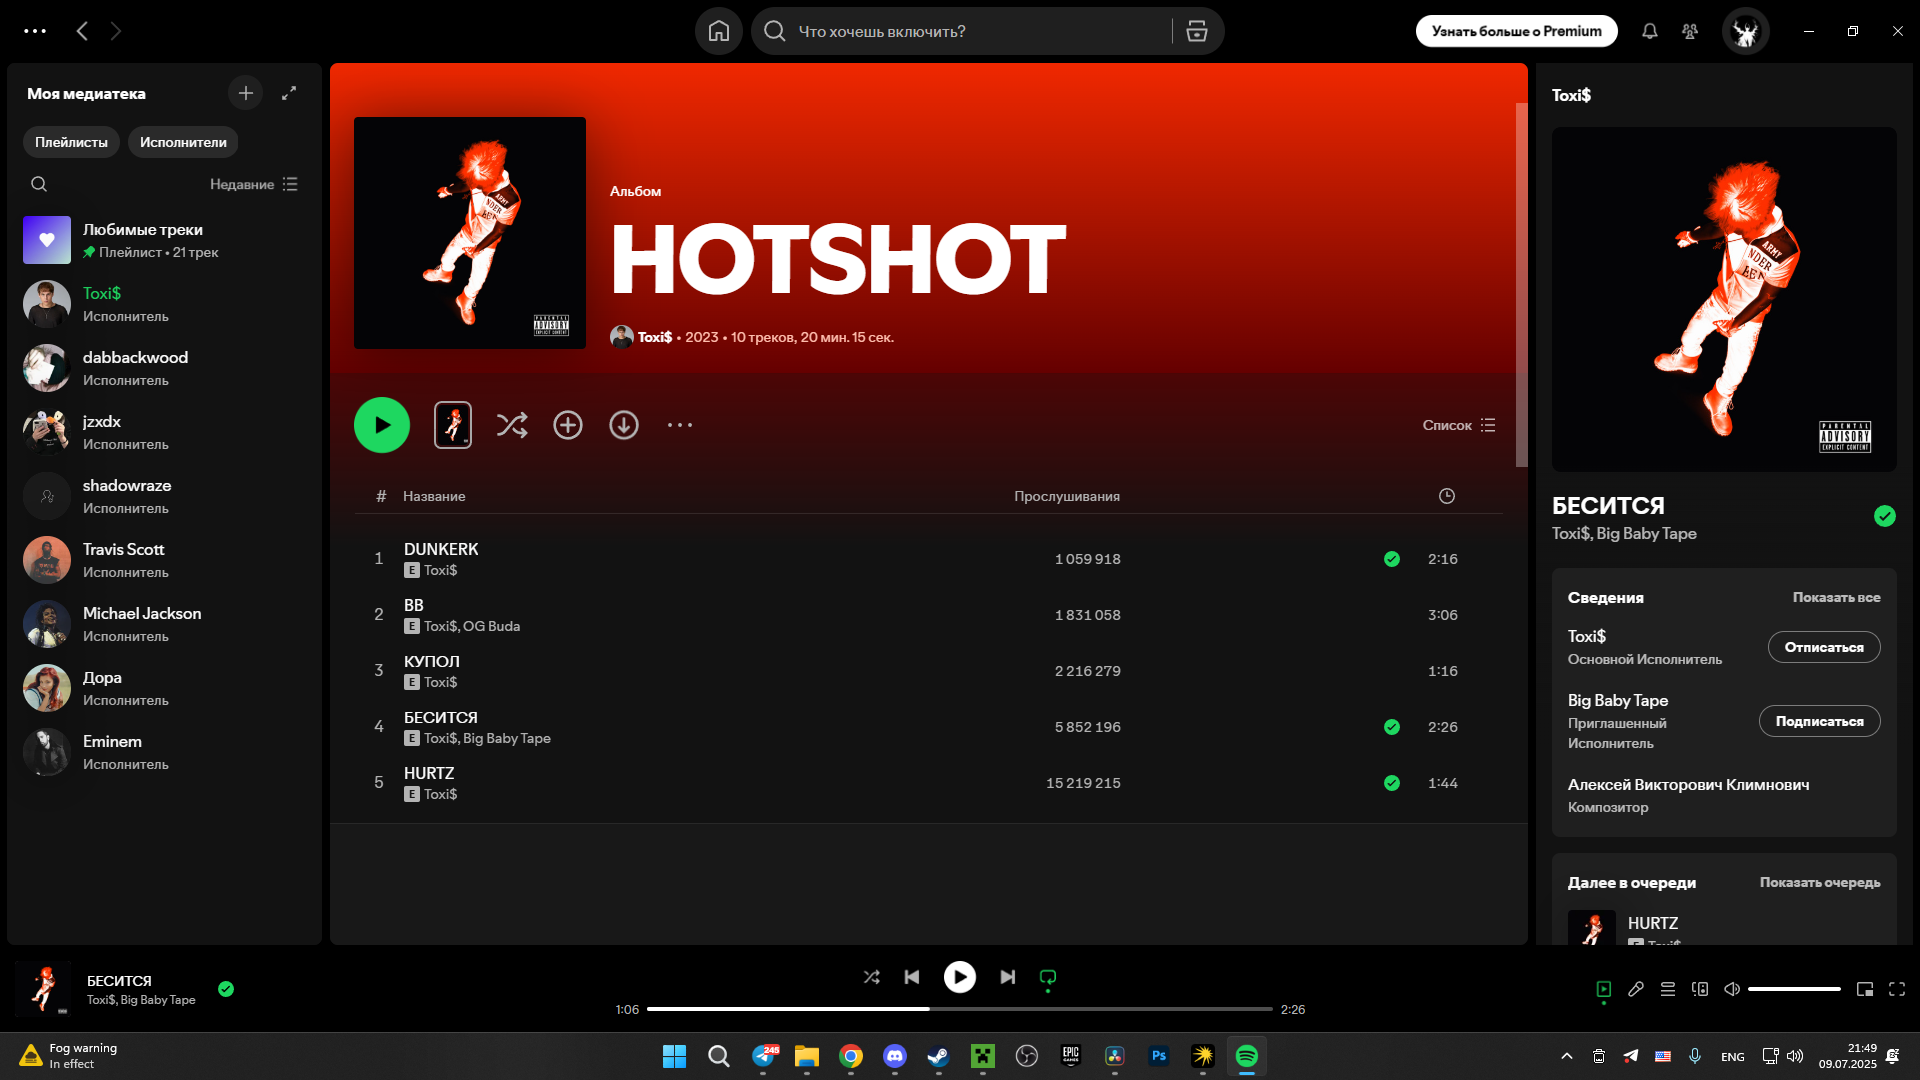
Task: Open the three-dot app menu
Action: [x=35, y=31]
